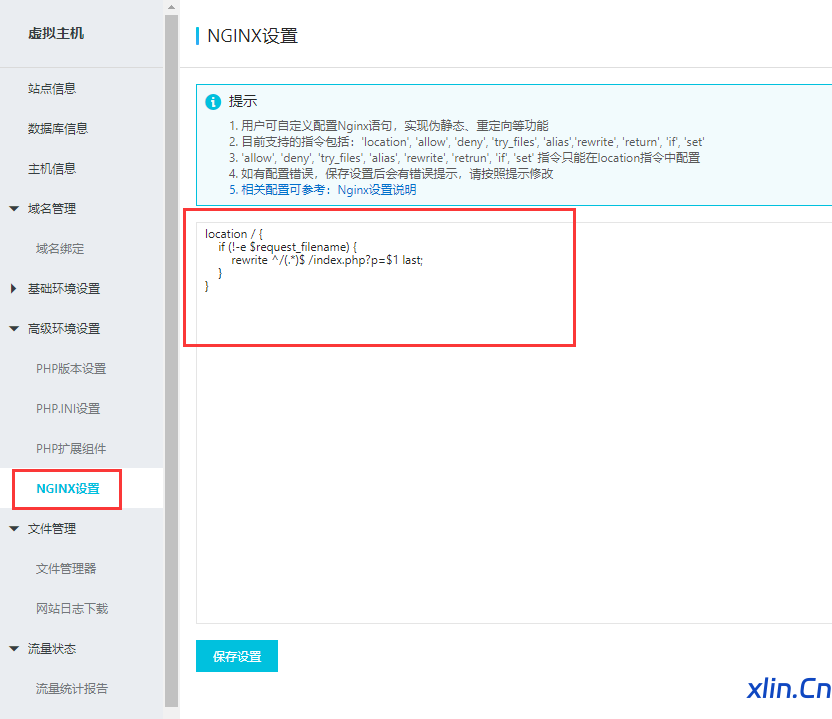Expand the 基础环境设置 section arrow
The image size is (832, 719).
coord(14,289)
